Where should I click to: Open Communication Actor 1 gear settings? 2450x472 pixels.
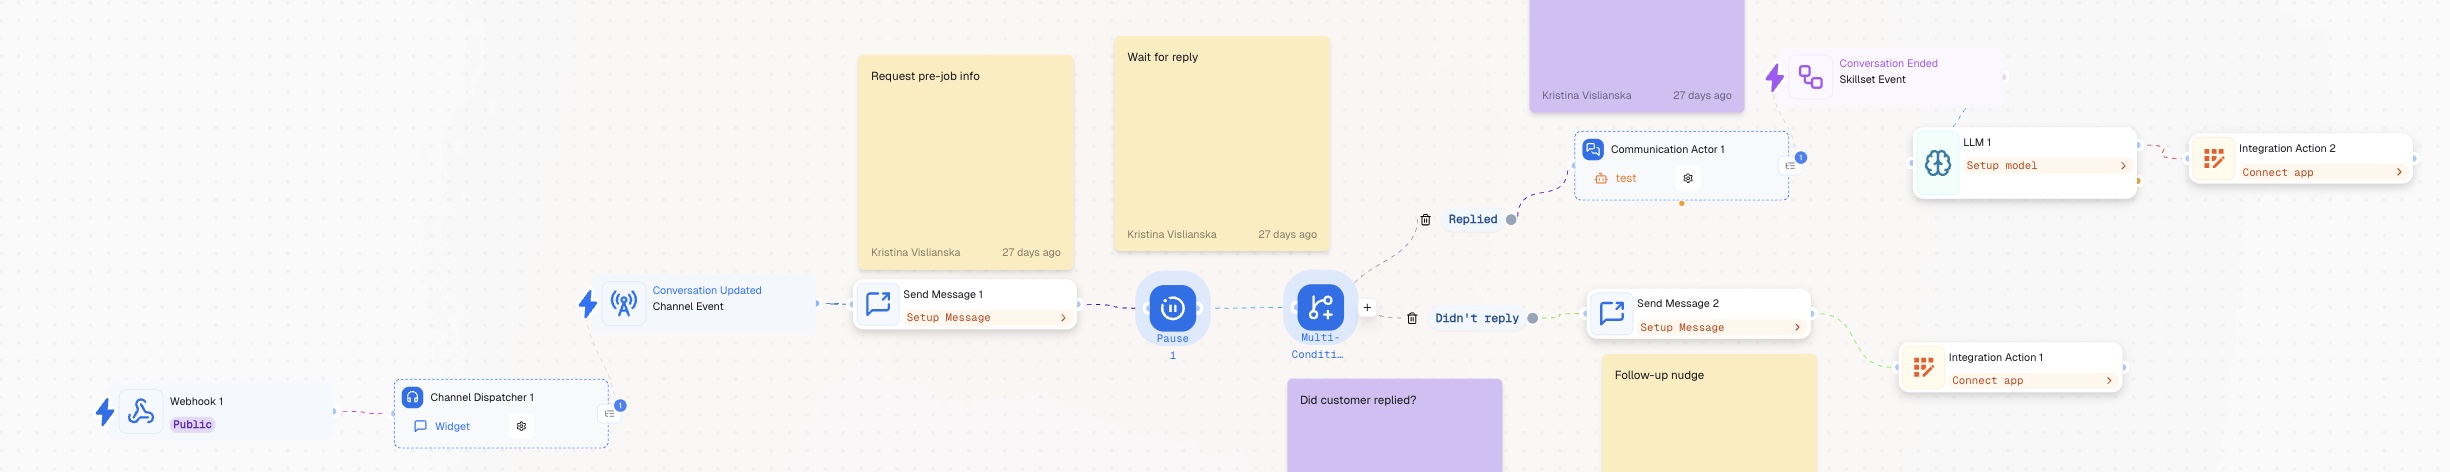(x=1688, y=178)
